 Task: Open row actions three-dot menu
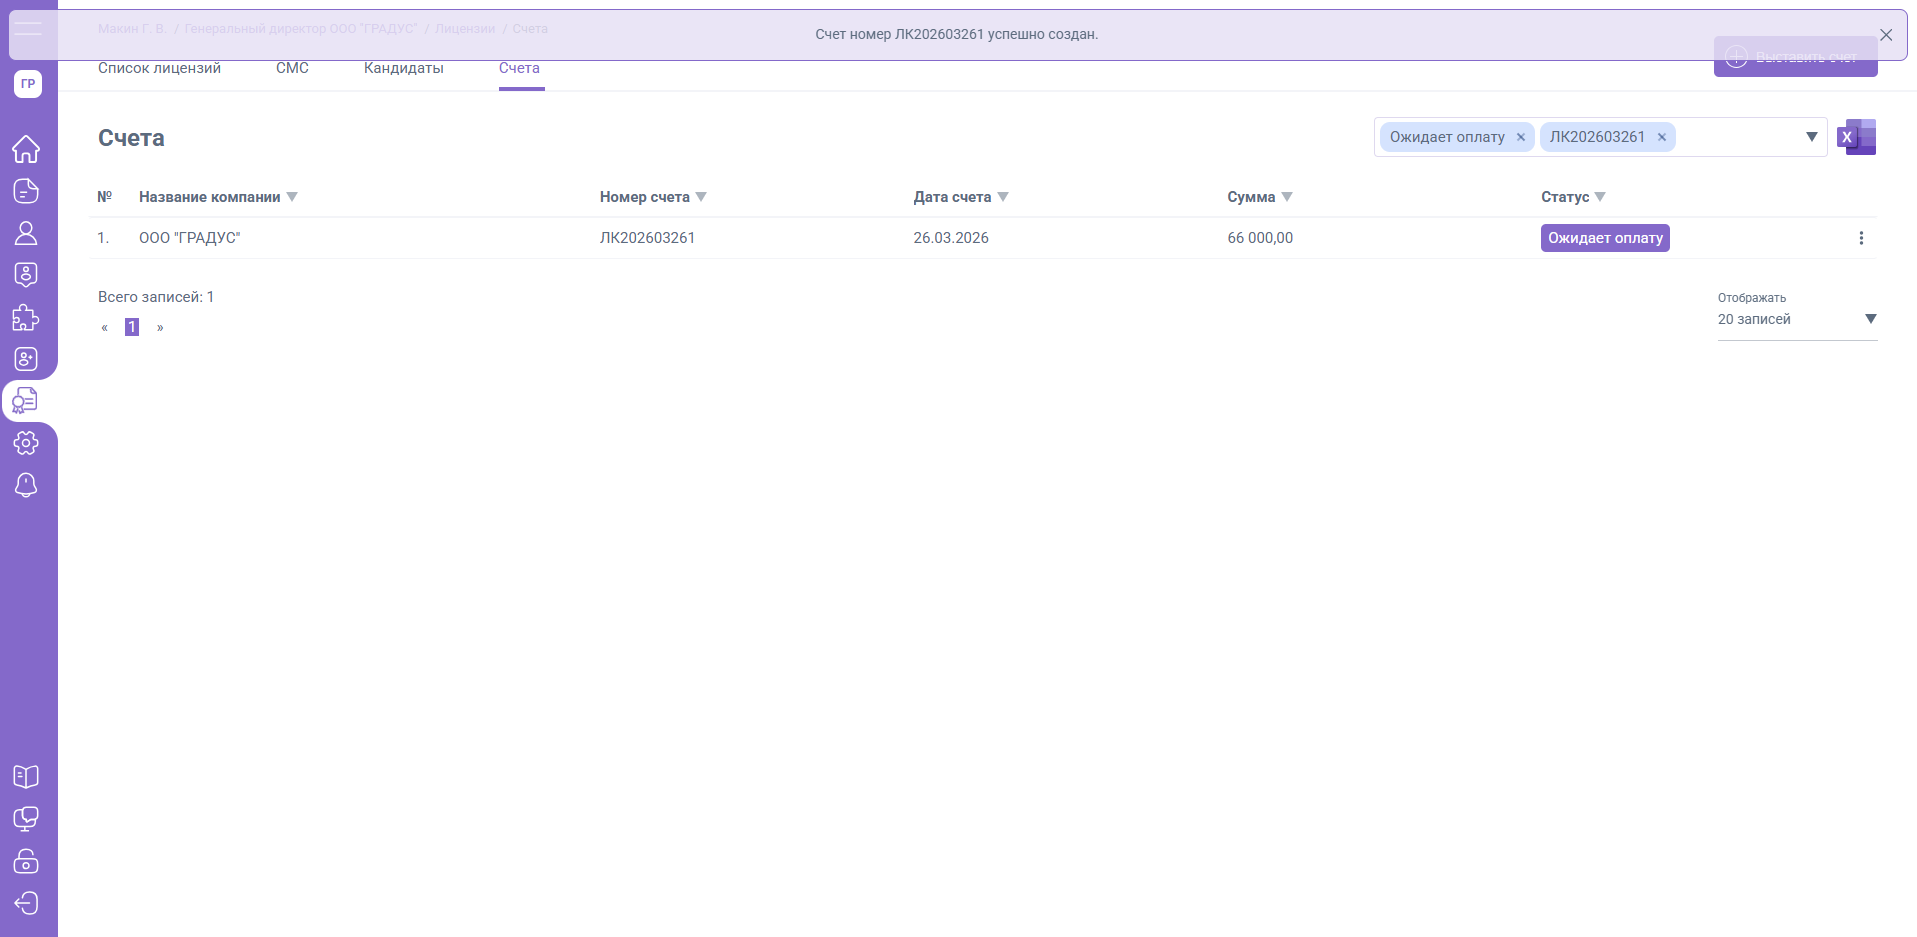pos(1861,238)
